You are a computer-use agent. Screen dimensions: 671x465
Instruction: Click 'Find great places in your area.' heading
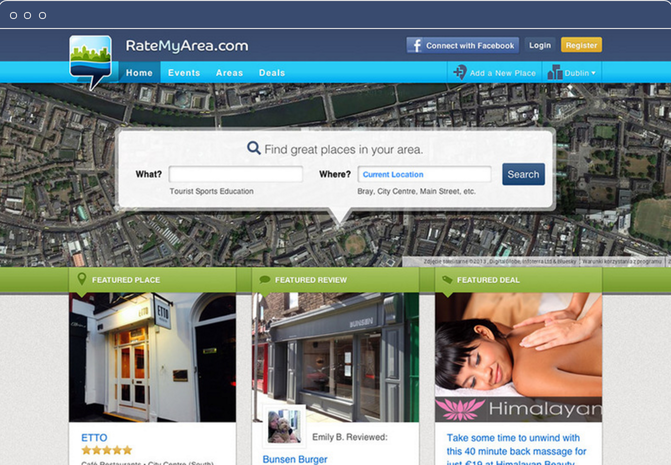344,149
